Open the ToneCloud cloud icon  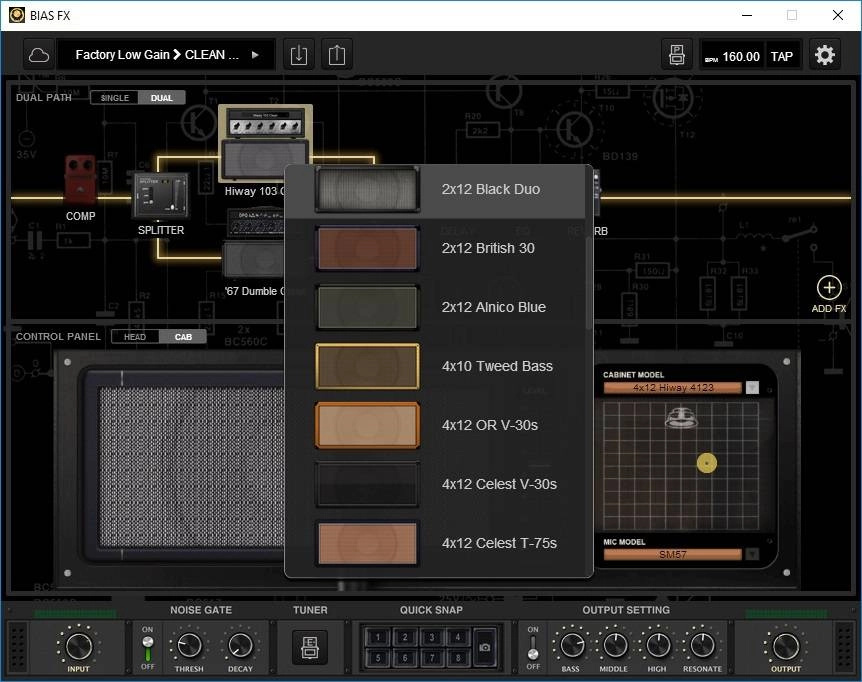point(39,55)
